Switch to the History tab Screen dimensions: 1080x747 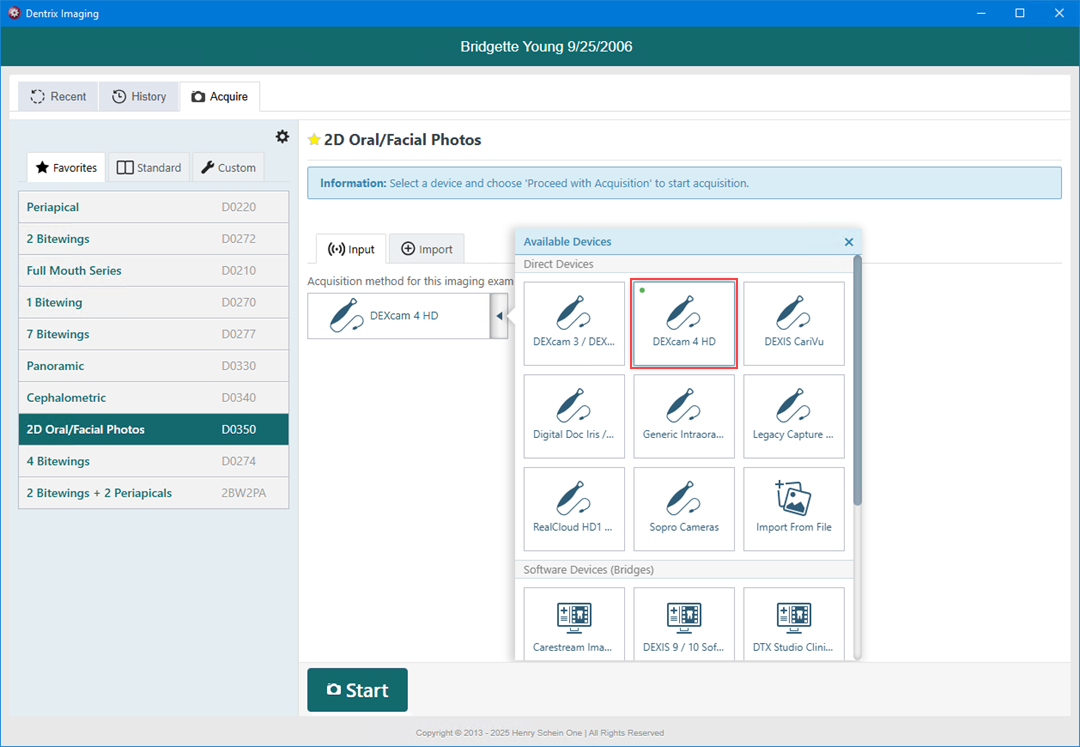139,96
